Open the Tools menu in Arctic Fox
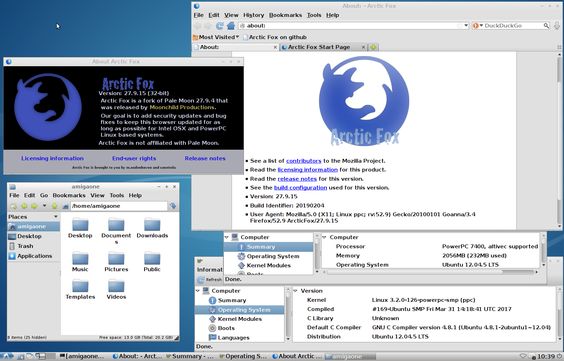 pyautogui.click(x=314, y=15)
